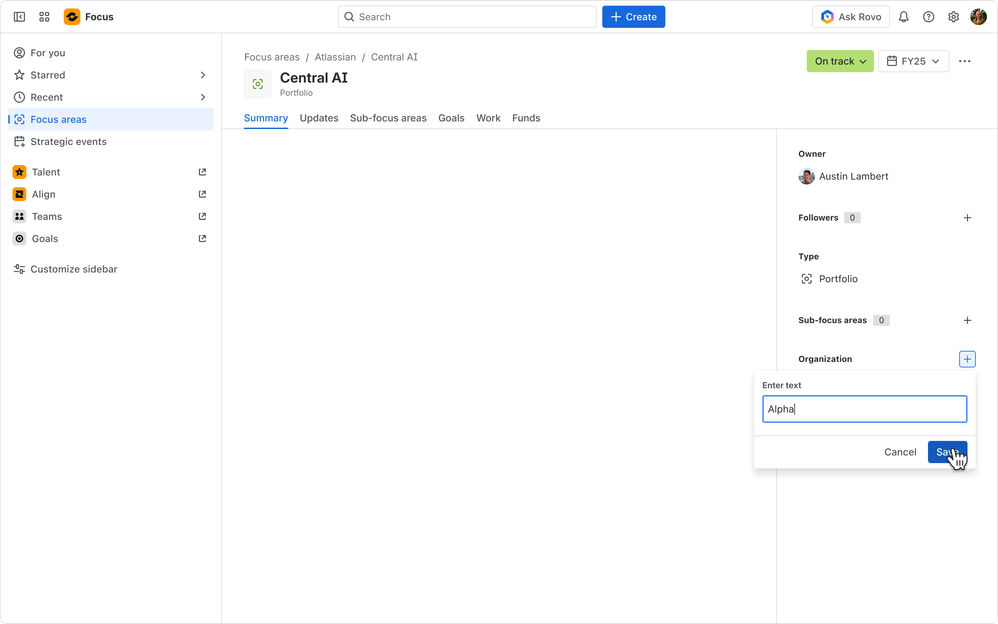
Task: Expand the Starred chevron arrow
Action: click(203, 75)
